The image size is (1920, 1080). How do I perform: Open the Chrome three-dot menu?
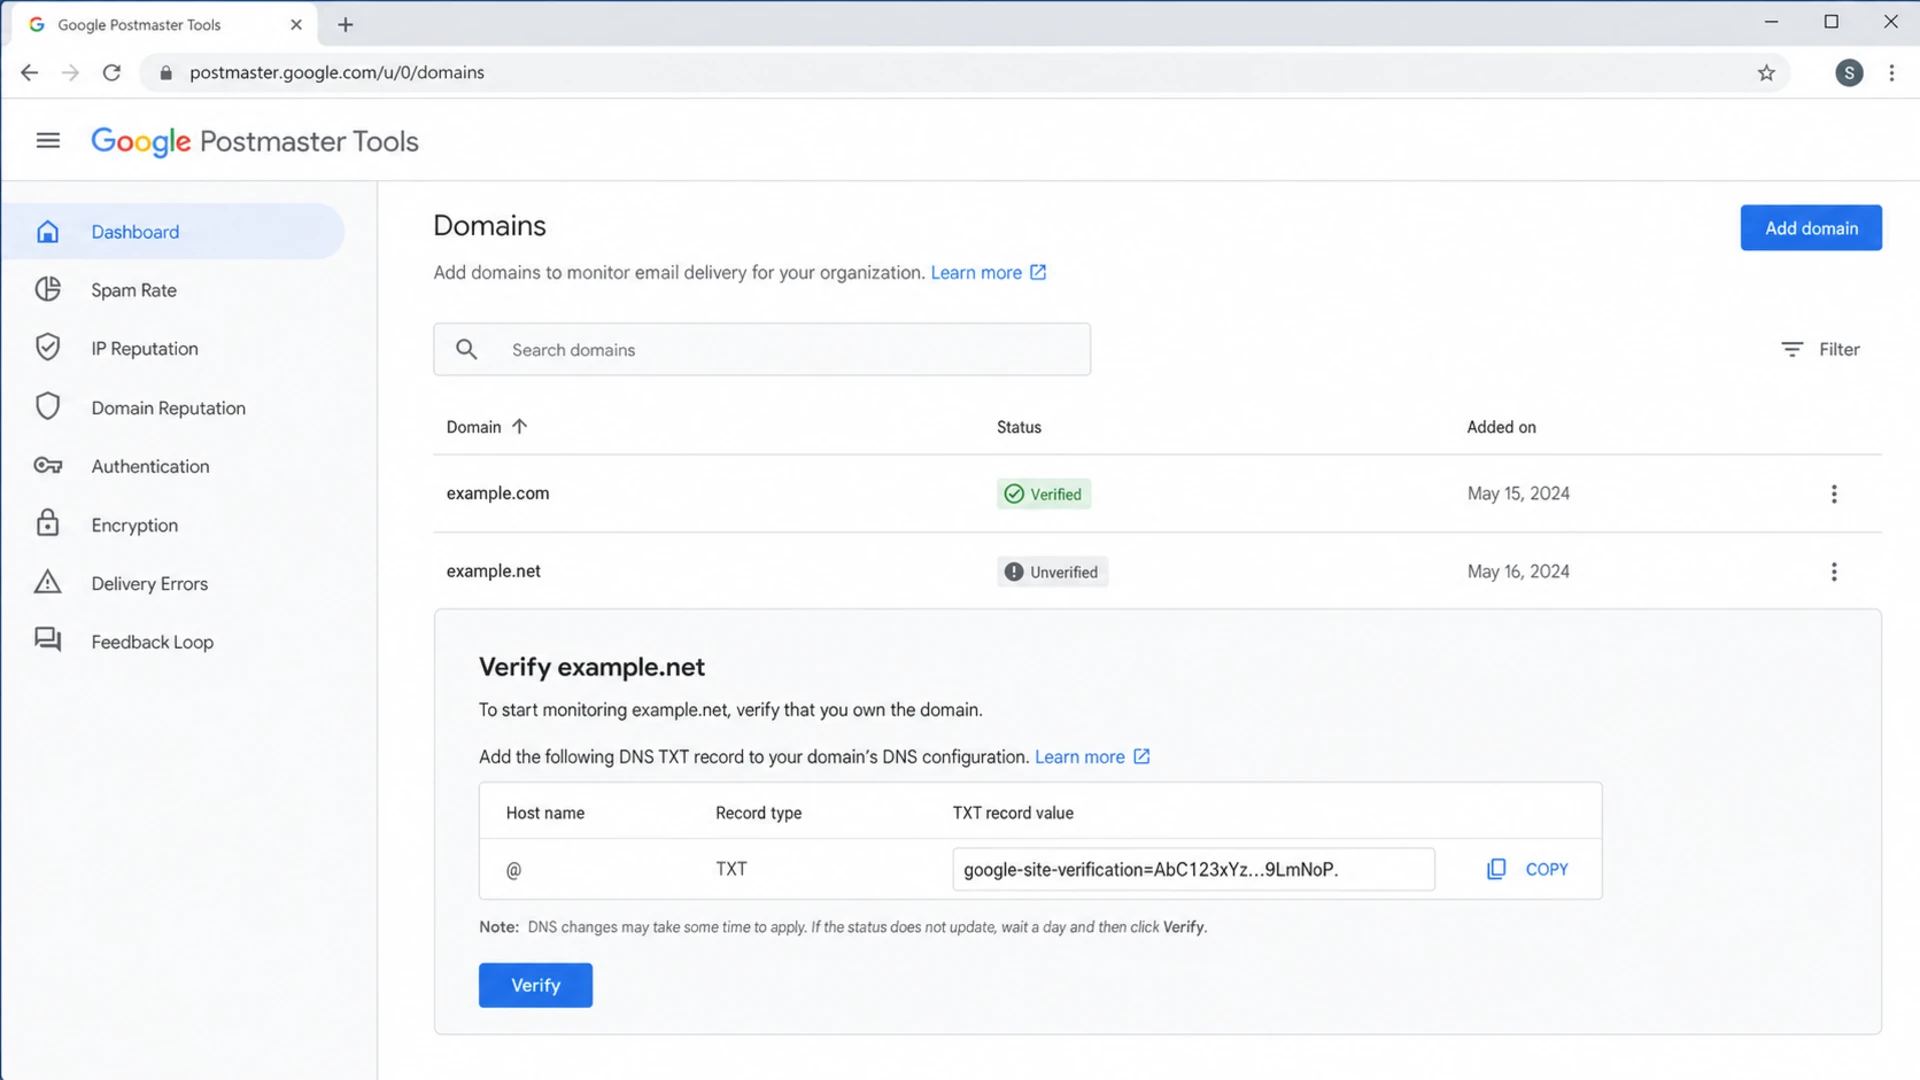pos(1892,72)
